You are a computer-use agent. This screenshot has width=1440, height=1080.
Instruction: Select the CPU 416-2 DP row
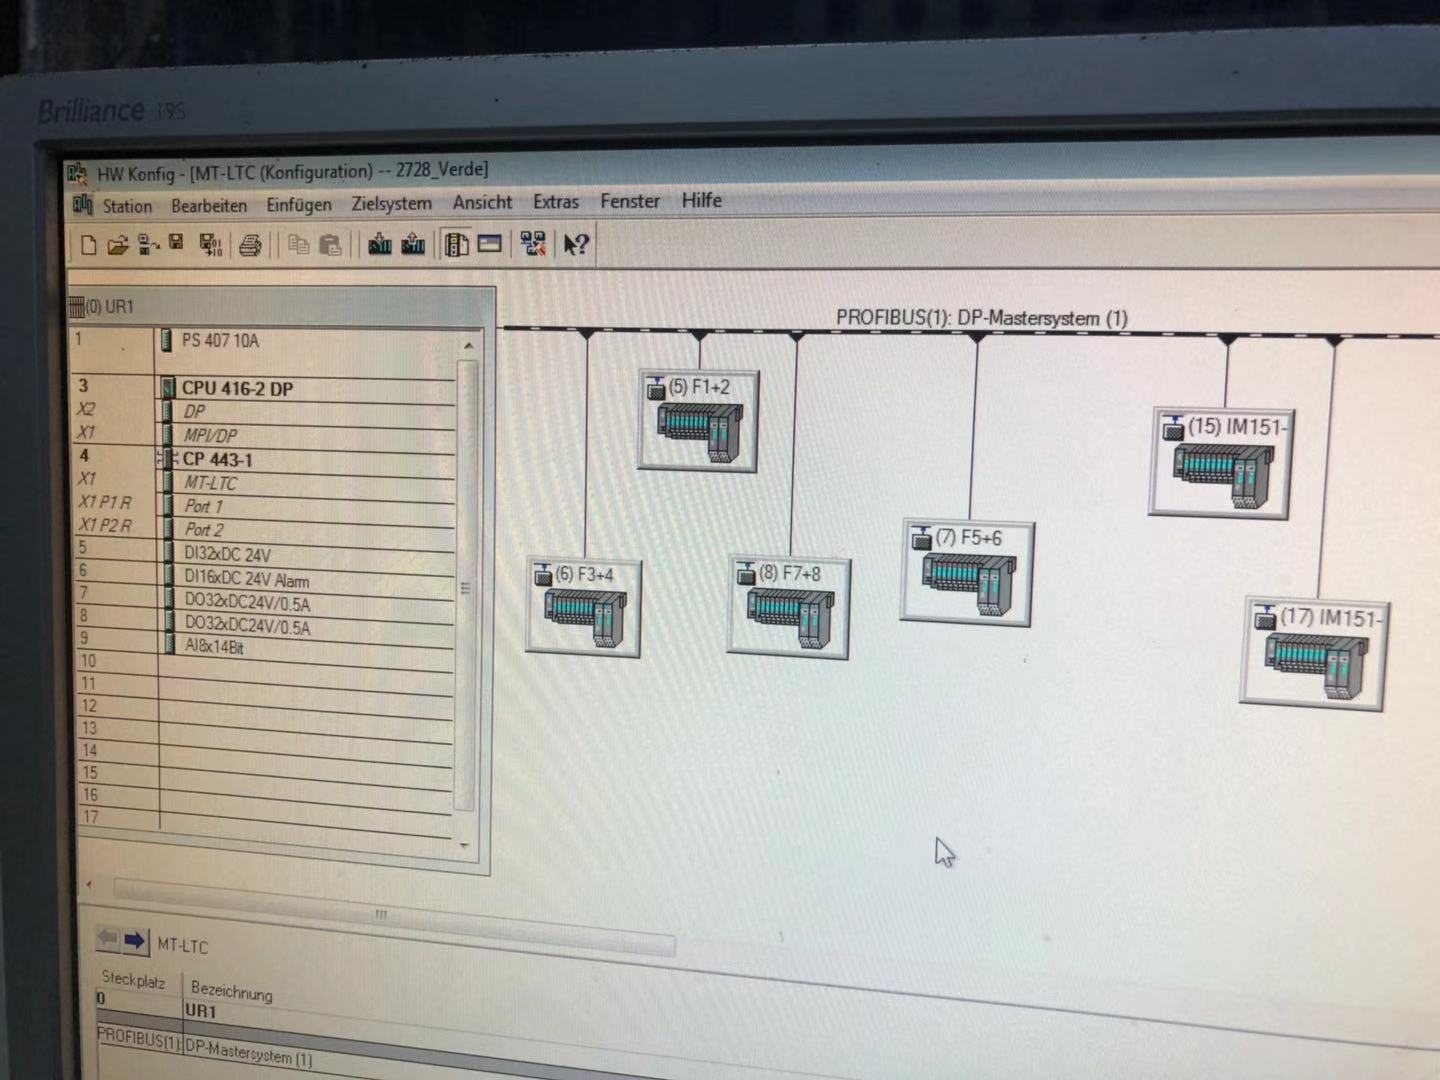coord(237,389)
